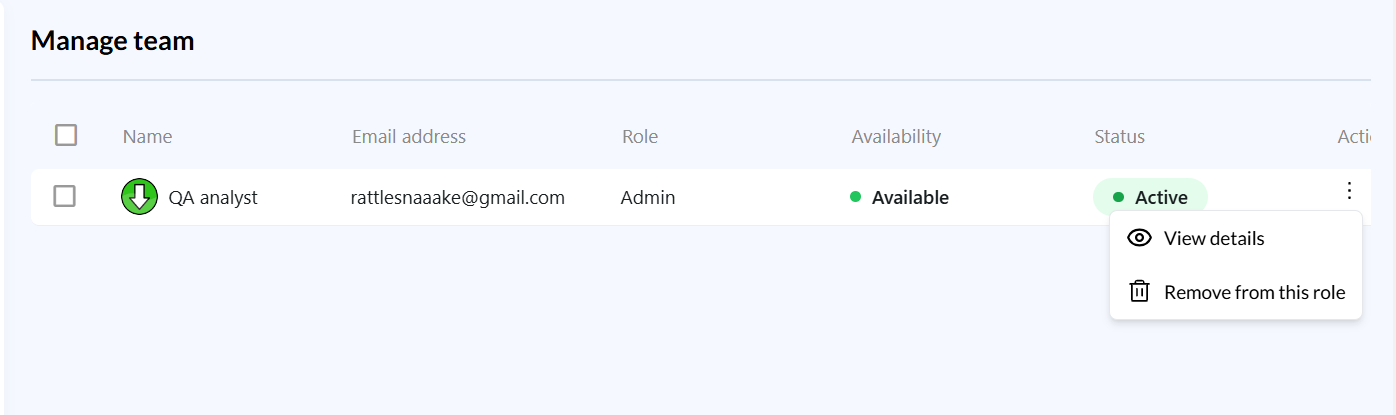The width and height of the screenshot is (1396, 415).
Task: Click the Email address column header
Action: pos(408,136)
